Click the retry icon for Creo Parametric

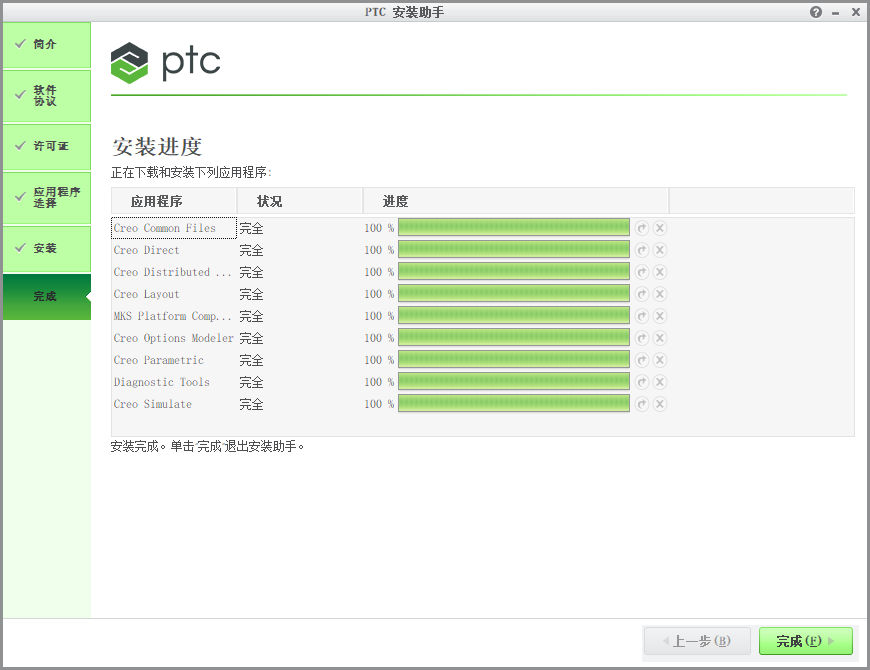[x=642, y=360]
